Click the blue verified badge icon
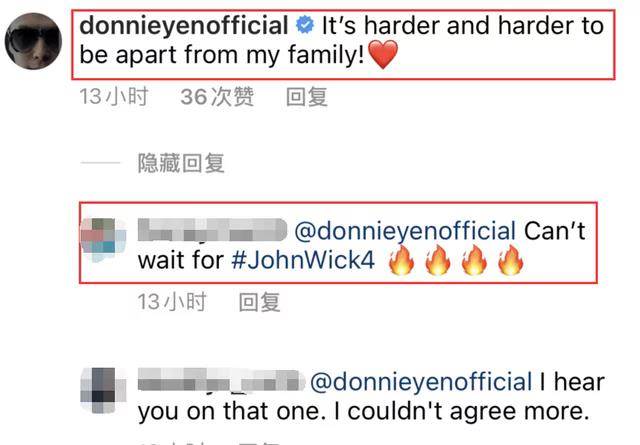 coord(305,25)
